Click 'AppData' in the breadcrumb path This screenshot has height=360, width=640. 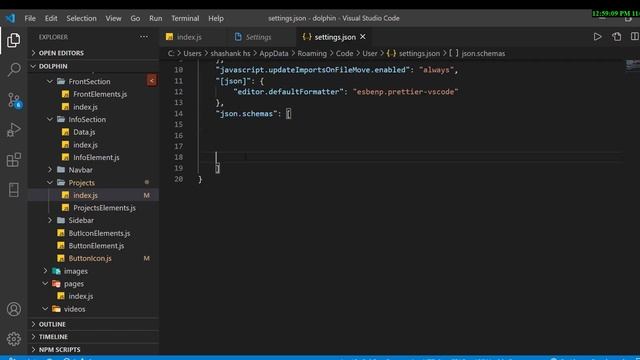tap(273, 53)
